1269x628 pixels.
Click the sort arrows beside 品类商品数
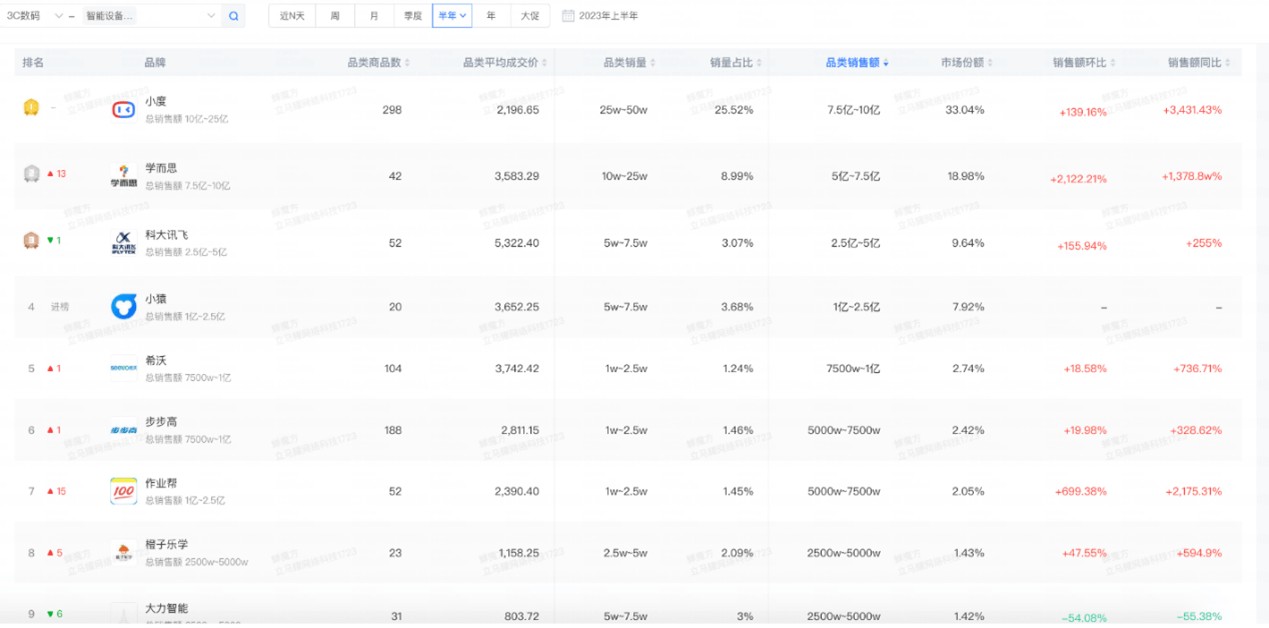407,63
